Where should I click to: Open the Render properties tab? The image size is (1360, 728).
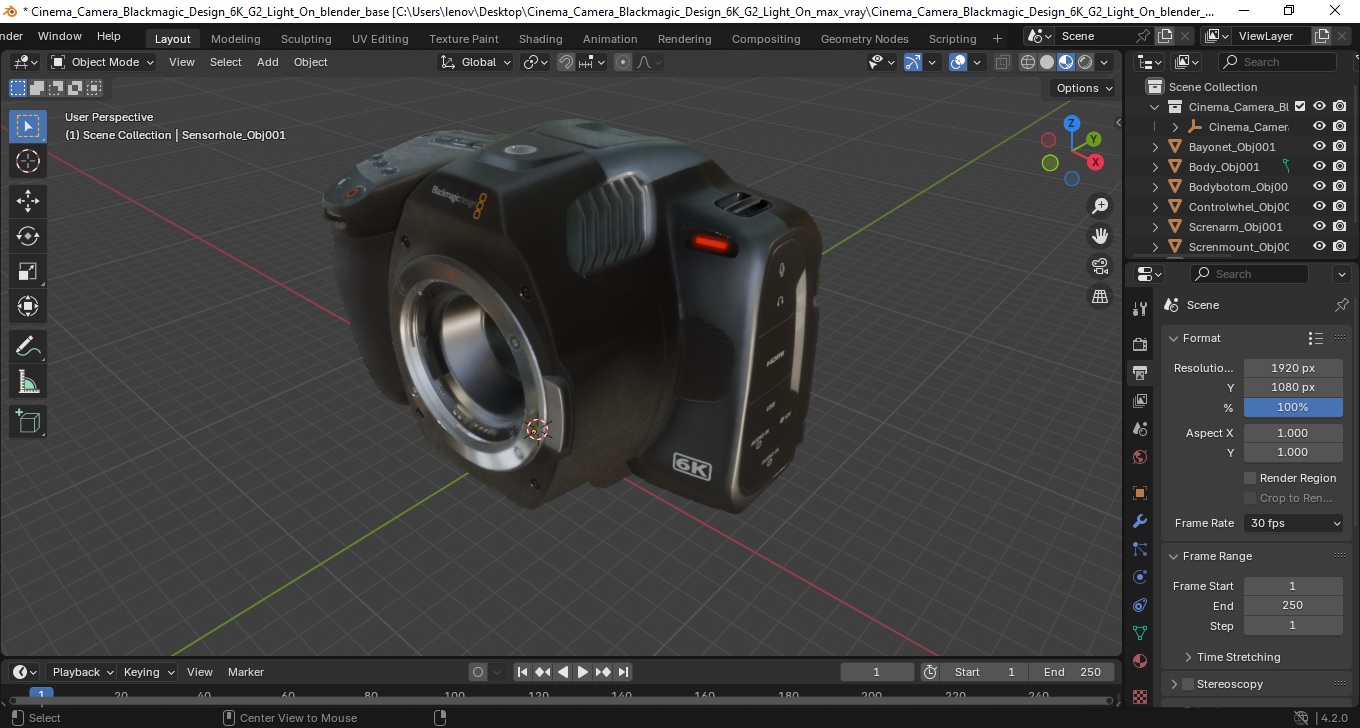(x=1139, y=344)
